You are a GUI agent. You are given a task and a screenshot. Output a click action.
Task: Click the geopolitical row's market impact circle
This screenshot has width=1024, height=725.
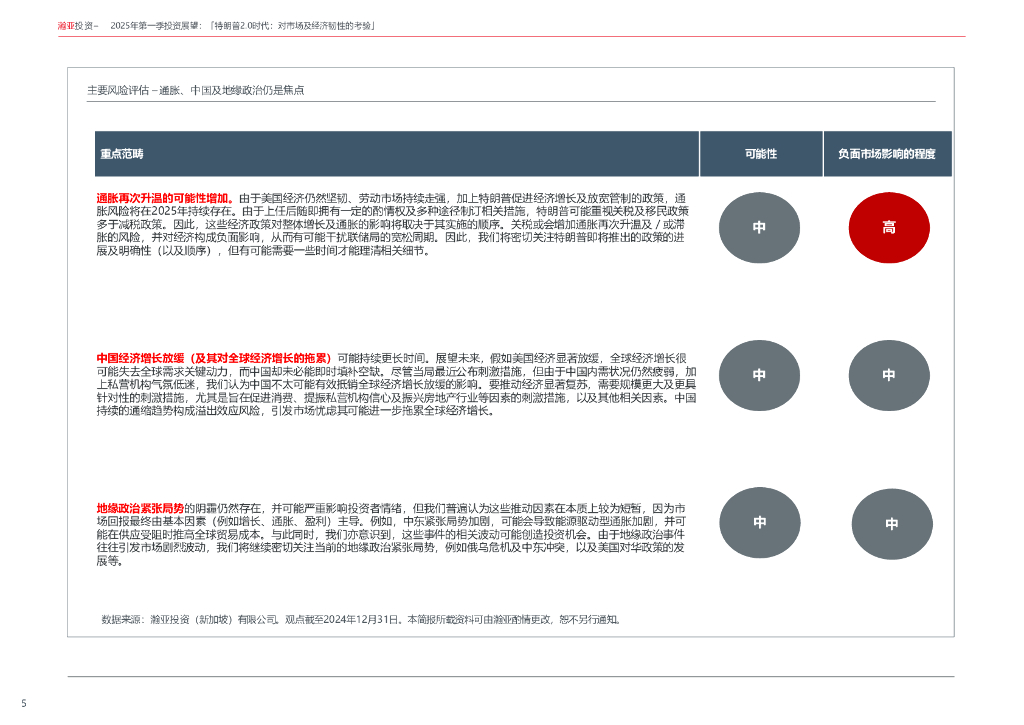coord(891,524)
